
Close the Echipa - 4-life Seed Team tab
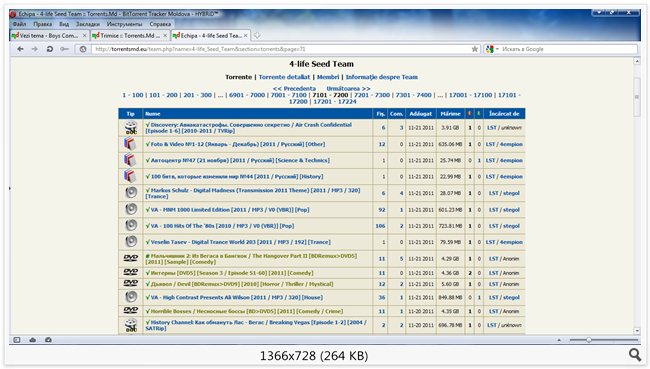pos(245,36)
